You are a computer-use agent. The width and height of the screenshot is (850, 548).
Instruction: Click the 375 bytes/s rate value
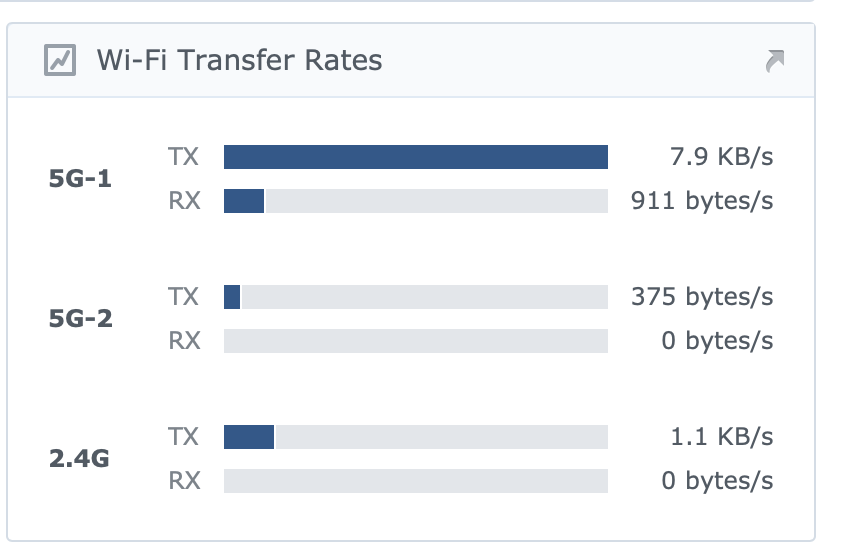[702, 297]
